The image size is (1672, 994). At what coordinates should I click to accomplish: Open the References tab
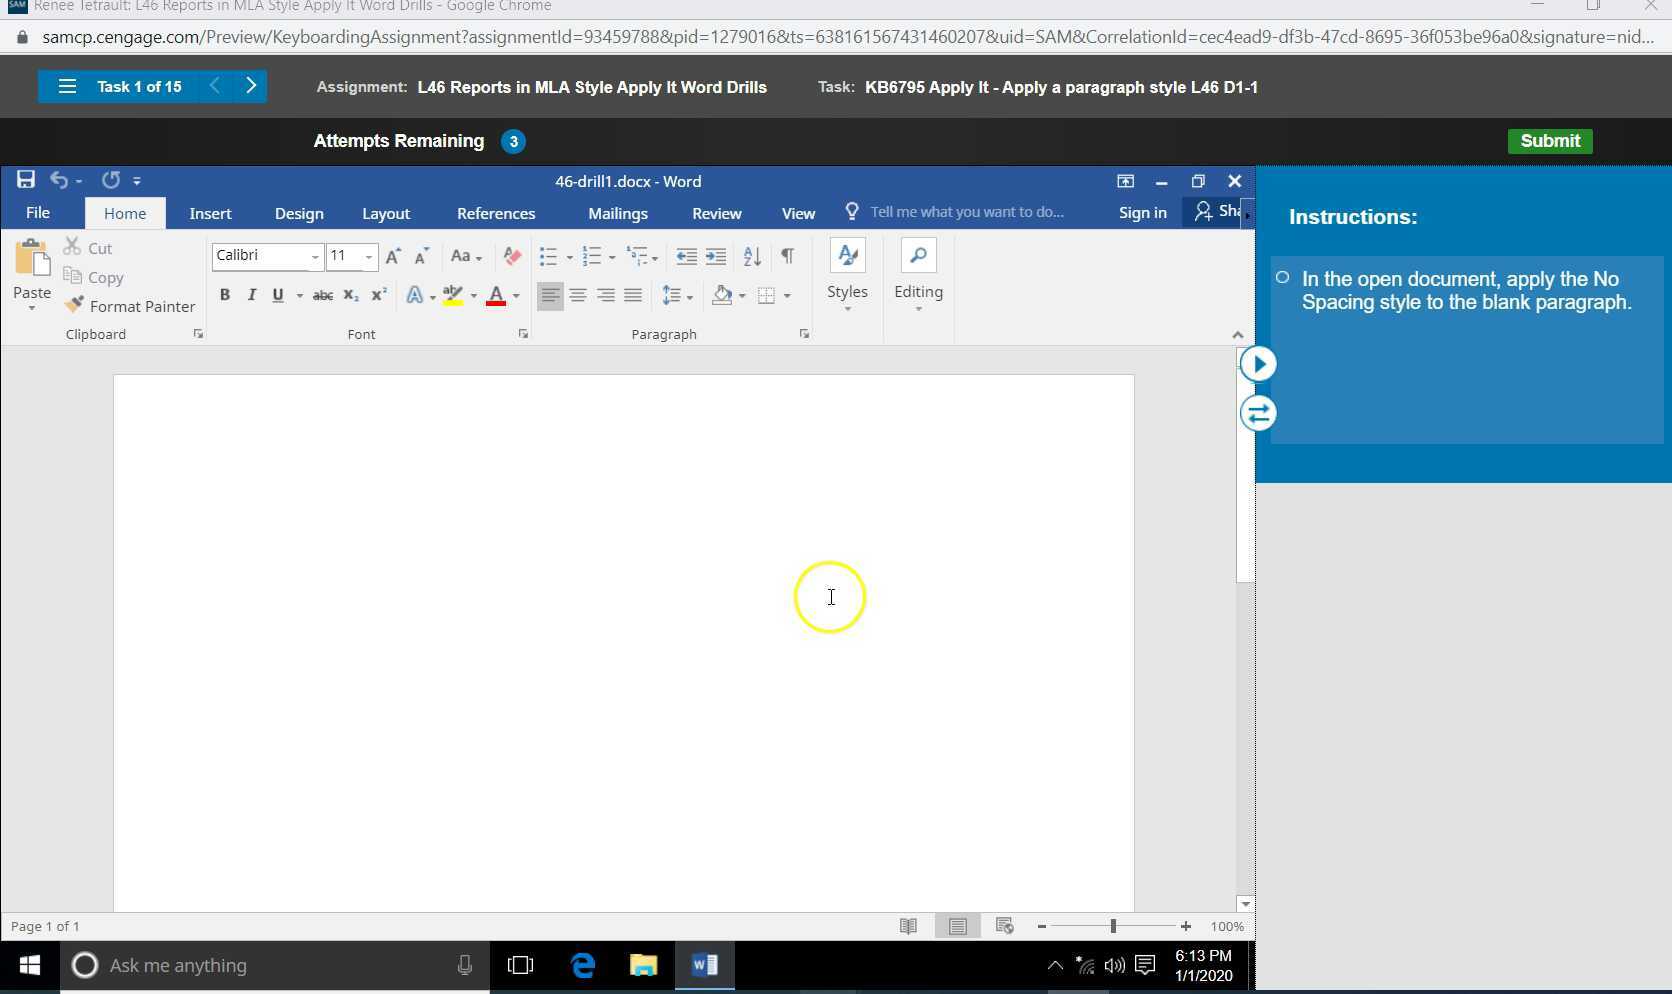coord(495,213)
